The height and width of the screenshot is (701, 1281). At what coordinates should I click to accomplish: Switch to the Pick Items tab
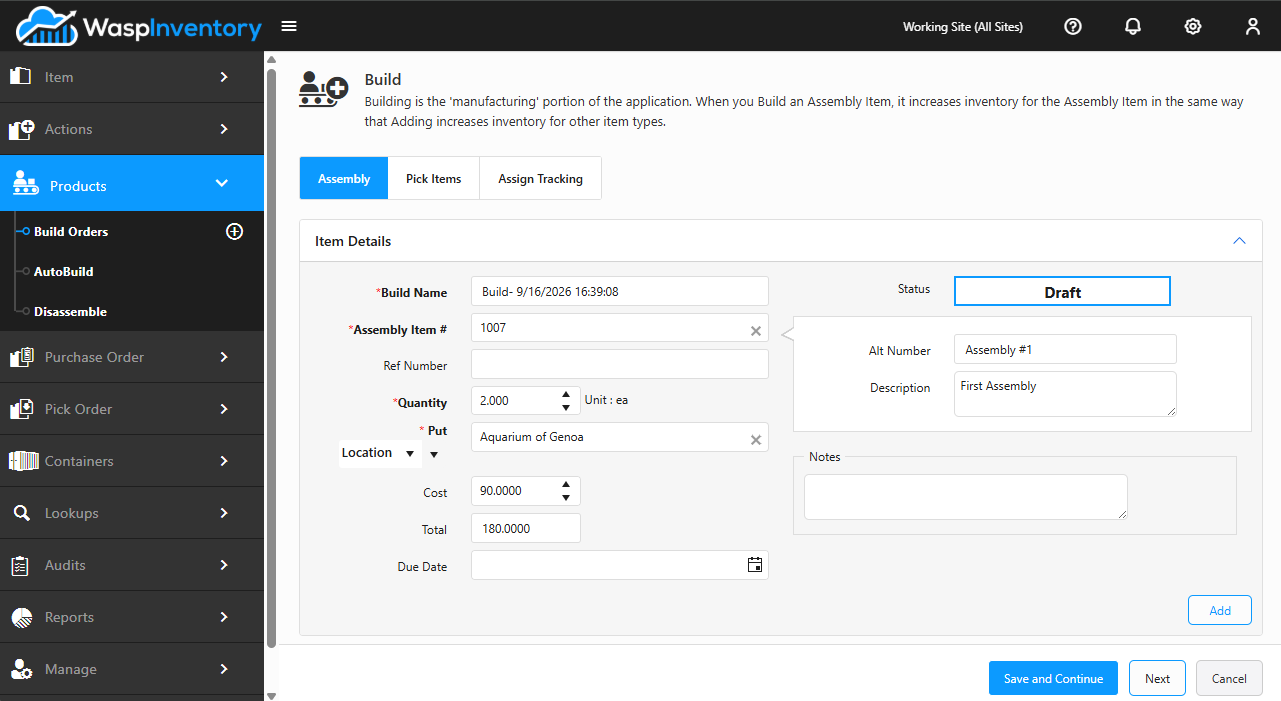tap(434, 179)
